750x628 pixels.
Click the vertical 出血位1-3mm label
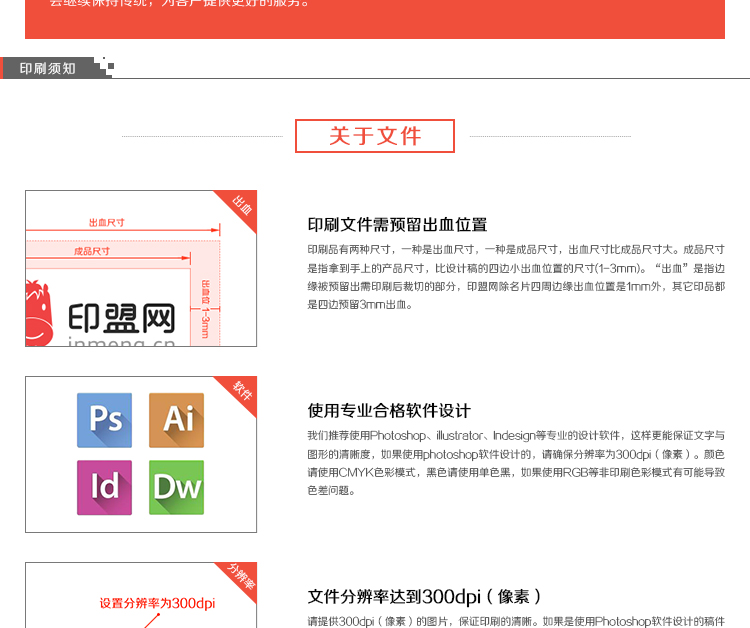tap(206, 308)
